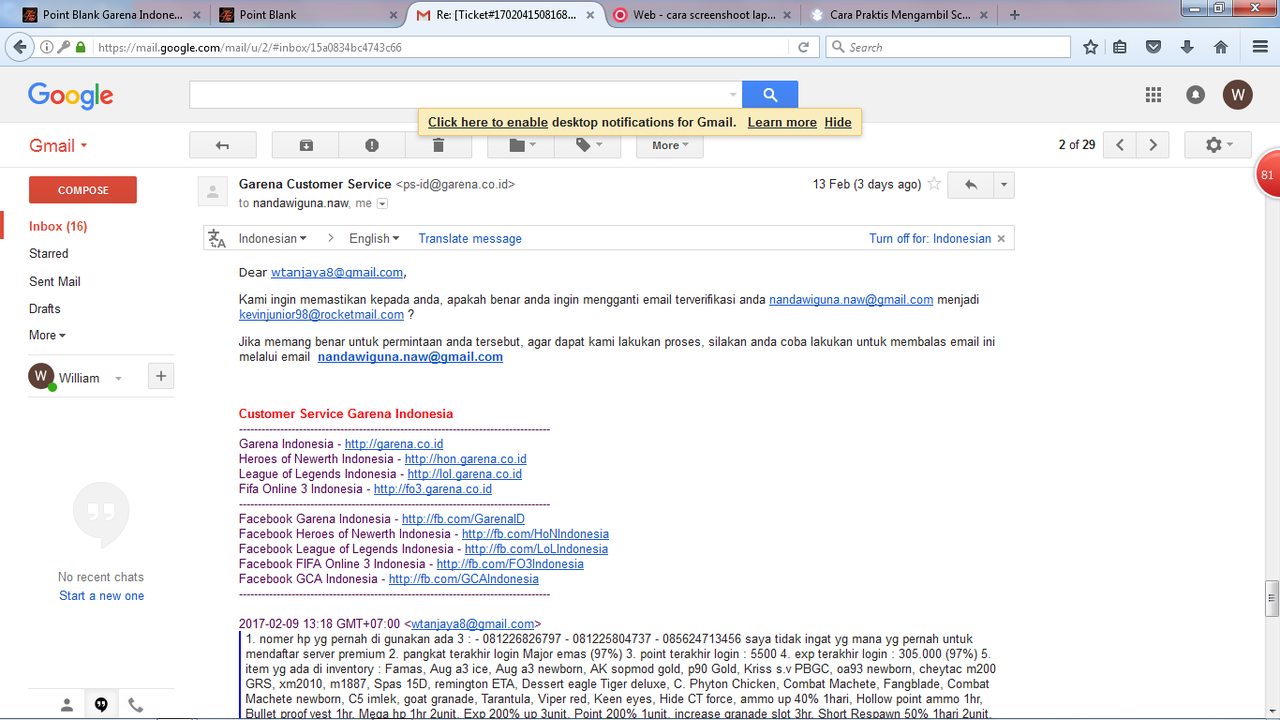Click into the Gmail search field

click(x=458, y=95)
